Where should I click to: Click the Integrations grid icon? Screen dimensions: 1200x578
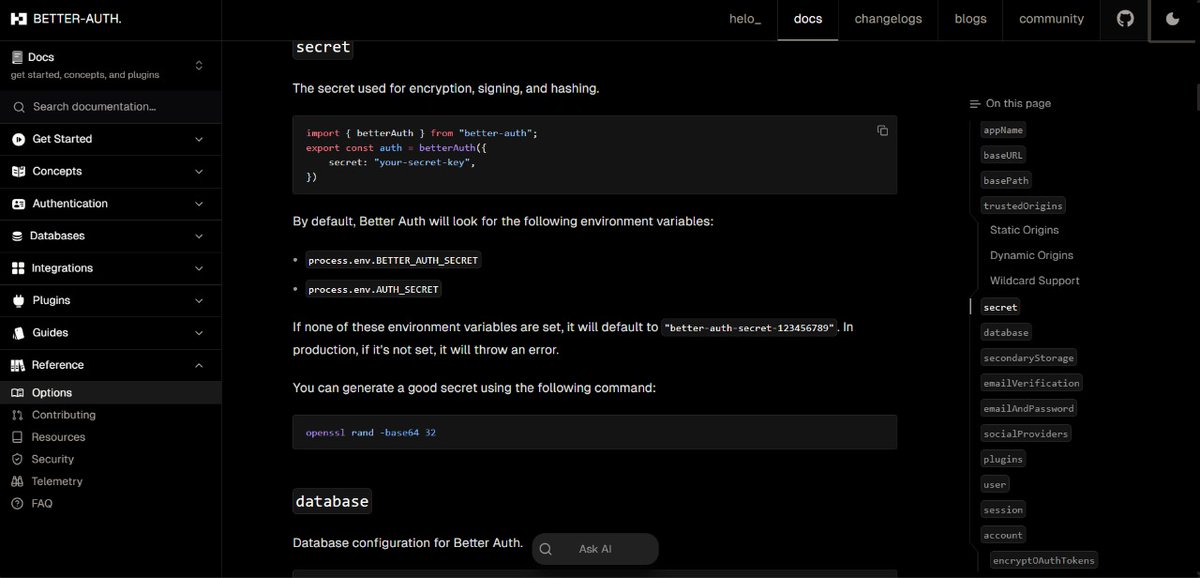tap(18, 268)
